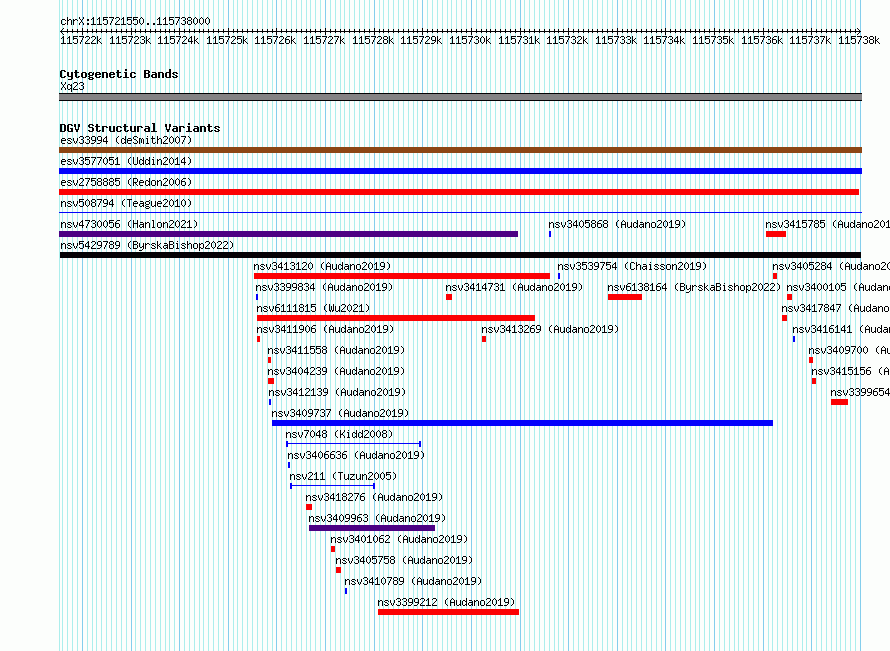Select the esv3577051 (Uddin2014) label
The height and width of the screenshot is (651, 890).
(x=126, y=161)
